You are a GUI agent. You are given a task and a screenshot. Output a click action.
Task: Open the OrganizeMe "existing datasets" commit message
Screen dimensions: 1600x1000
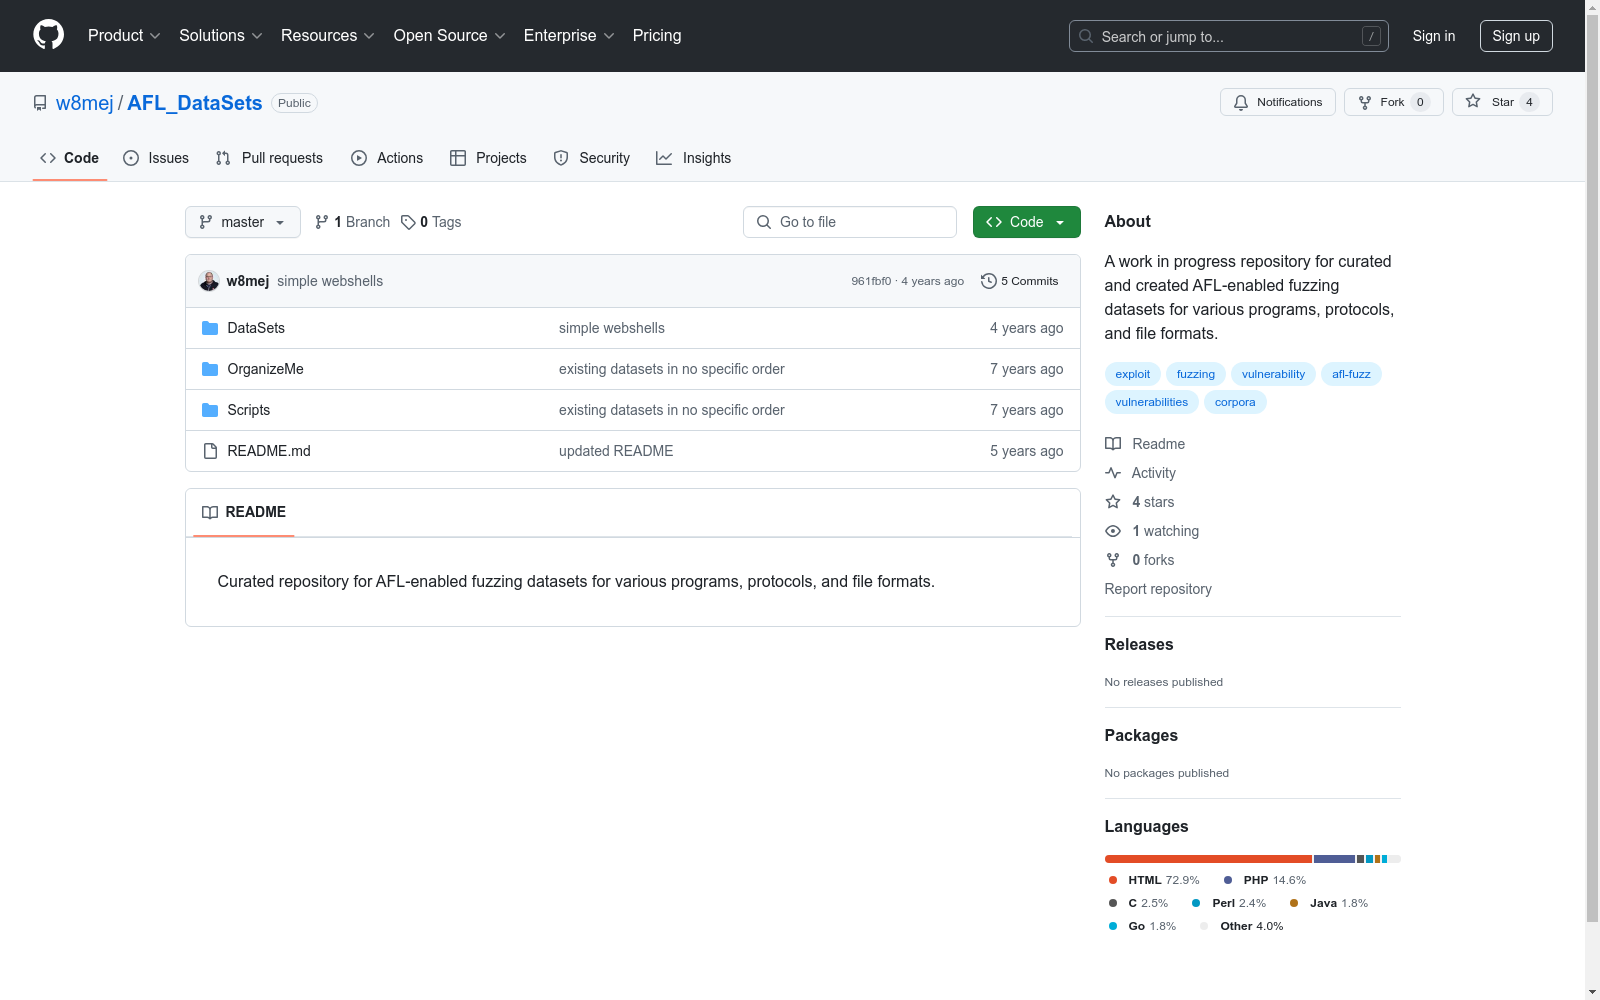click(672, 369)
